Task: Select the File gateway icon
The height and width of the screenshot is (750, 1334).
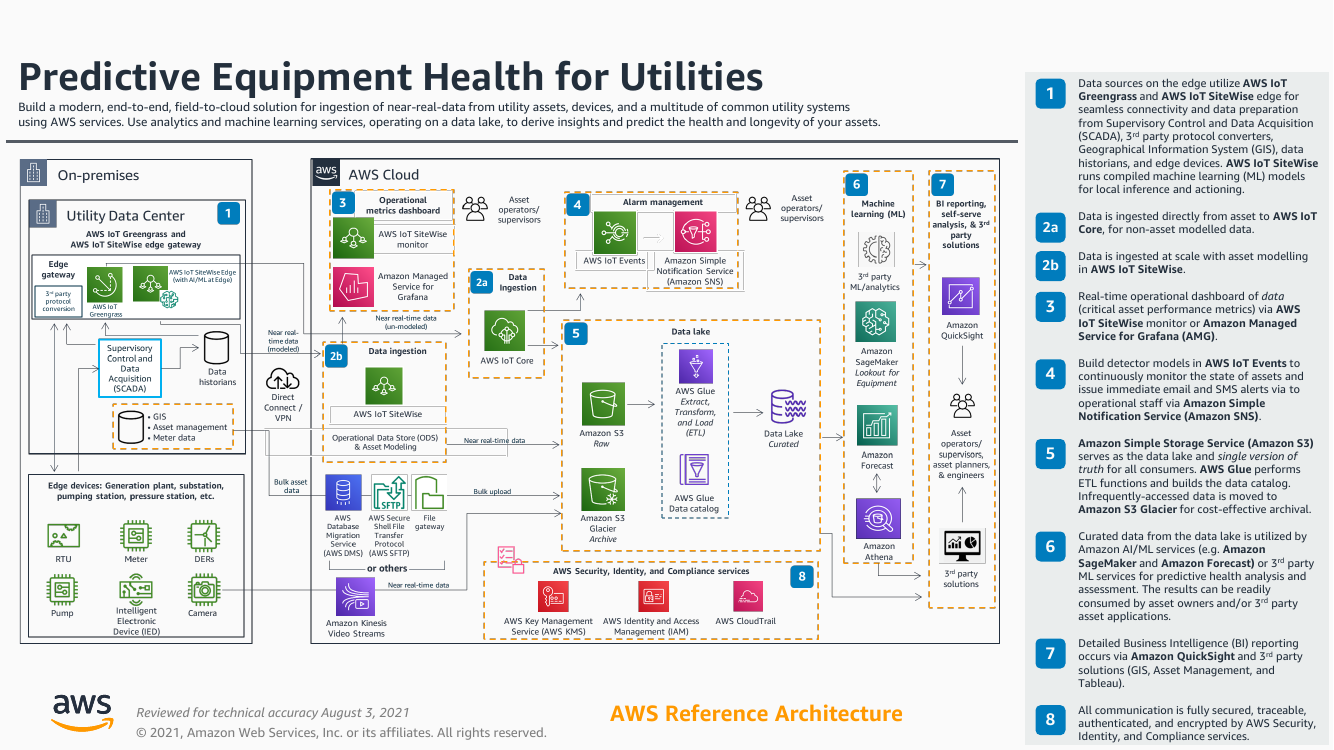Action: (x=429, y=493)
